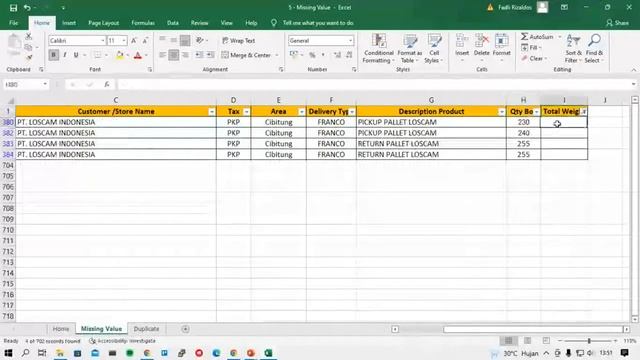Click Insert cells icon
Image resolution: width=640 pixels, height=360 pixels.
click(462, 41)
